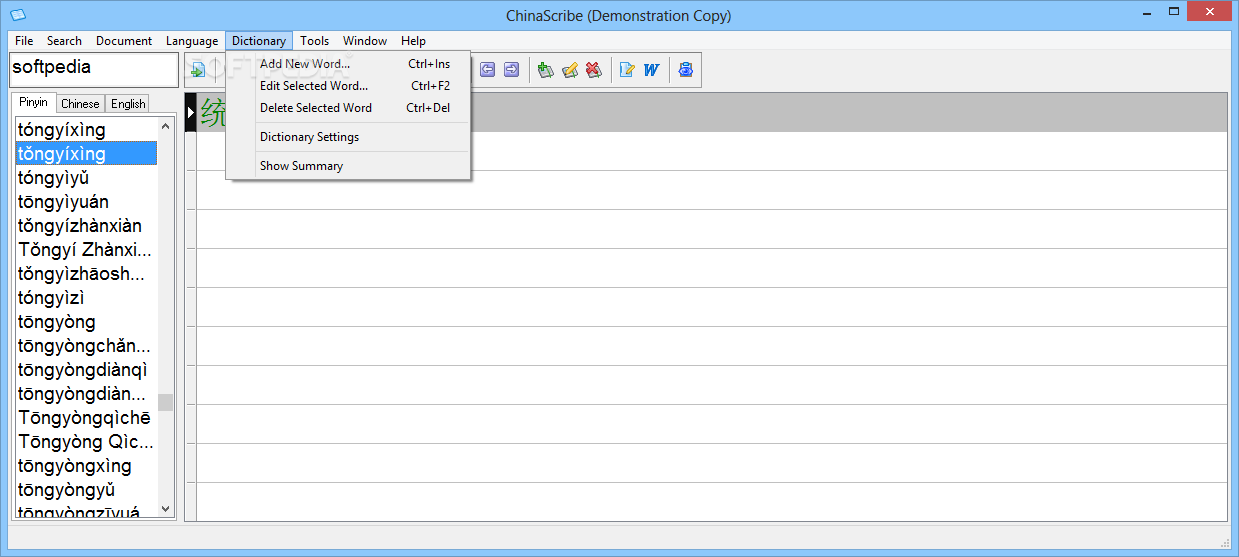The width and height of the screenshot is (1239, 557).
Task: Close the open Dictionary menu
Action: pyautogui.click(x=259, y=41)
